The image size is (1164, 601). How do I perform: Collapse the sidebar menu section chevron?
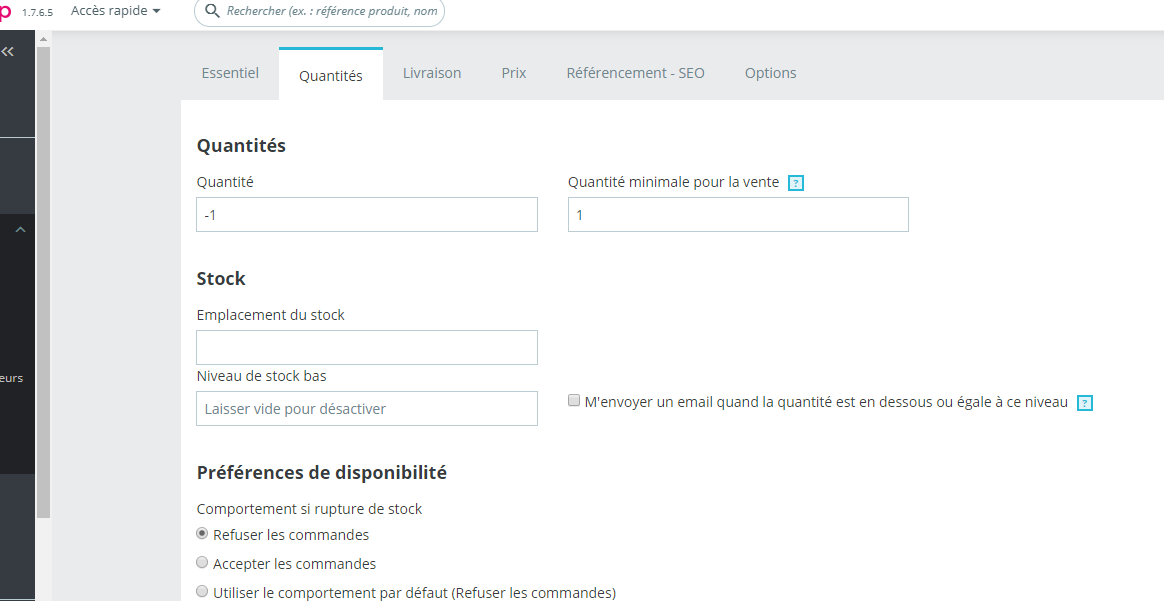(x=21, y=229)
